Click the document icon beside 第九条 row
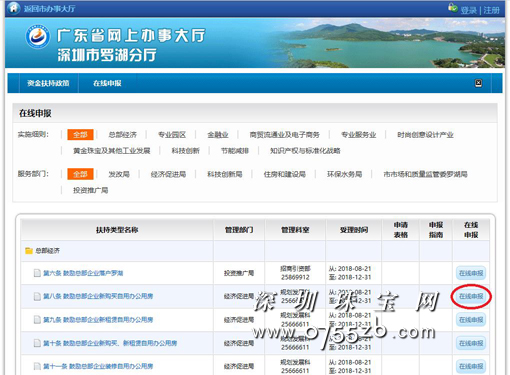Image resolution: width=510 pixels, height=375 pixels. tap(37, 320)
